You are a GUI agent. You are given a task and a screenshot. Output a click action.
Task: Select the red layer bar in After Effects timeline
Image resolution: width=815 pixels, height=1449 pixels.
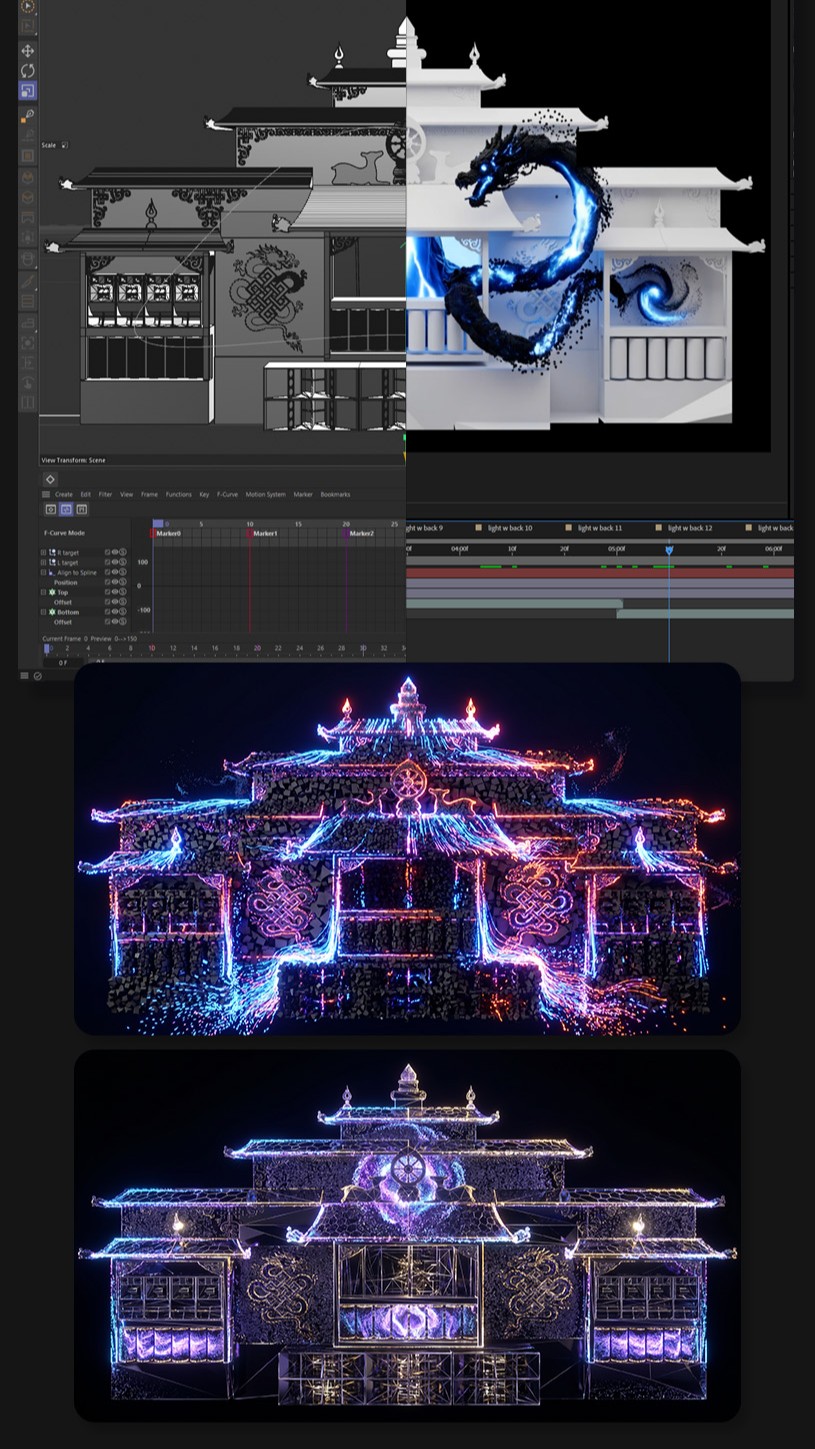pyautogui.click(x=600, y=574)
